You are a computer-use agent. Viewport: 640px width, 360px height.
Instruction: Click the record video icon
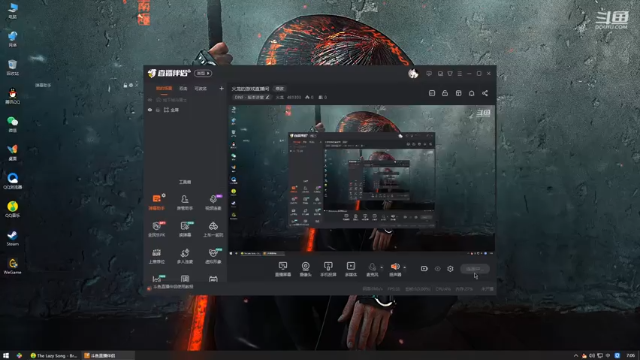424,269
